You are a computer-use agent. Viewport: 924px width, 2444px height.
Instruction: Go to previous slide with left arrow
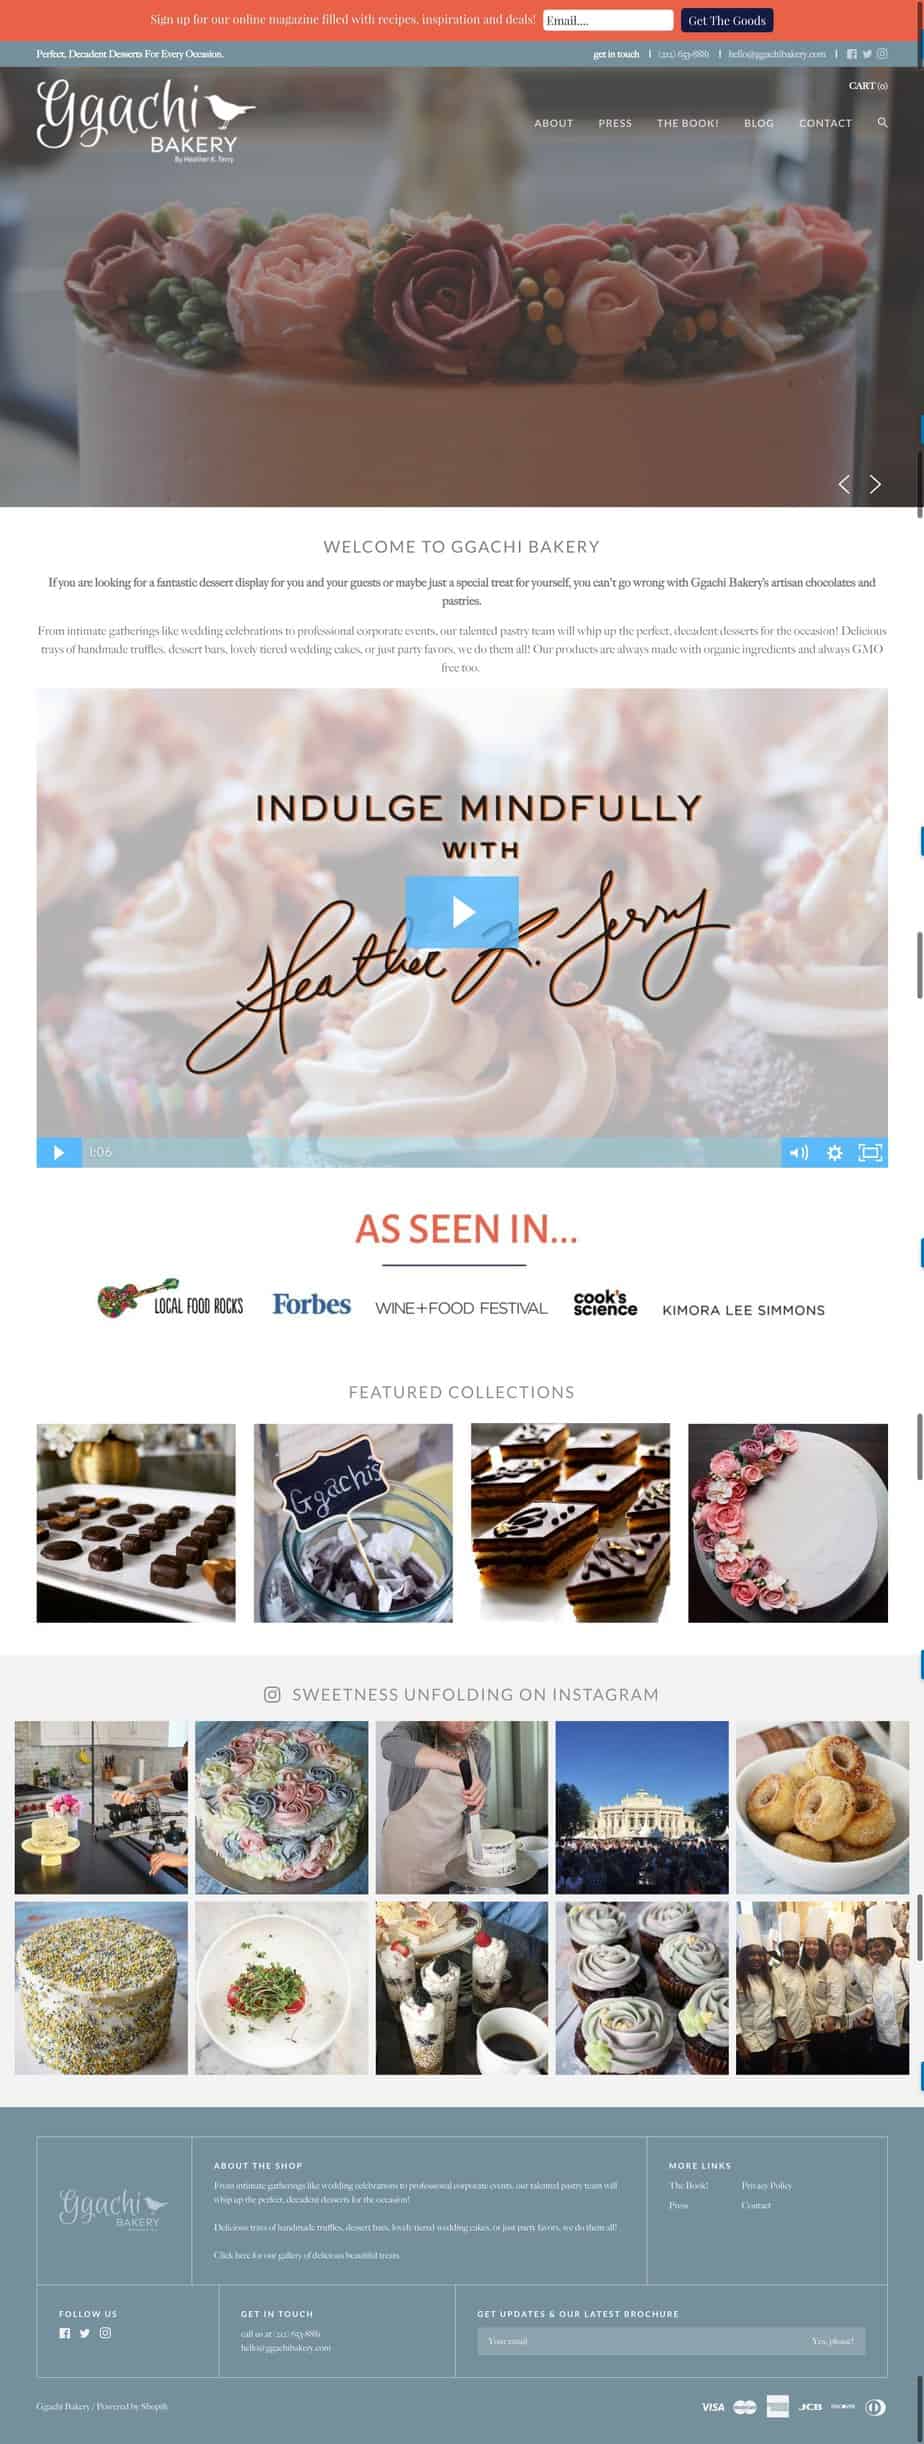[844, 484]
